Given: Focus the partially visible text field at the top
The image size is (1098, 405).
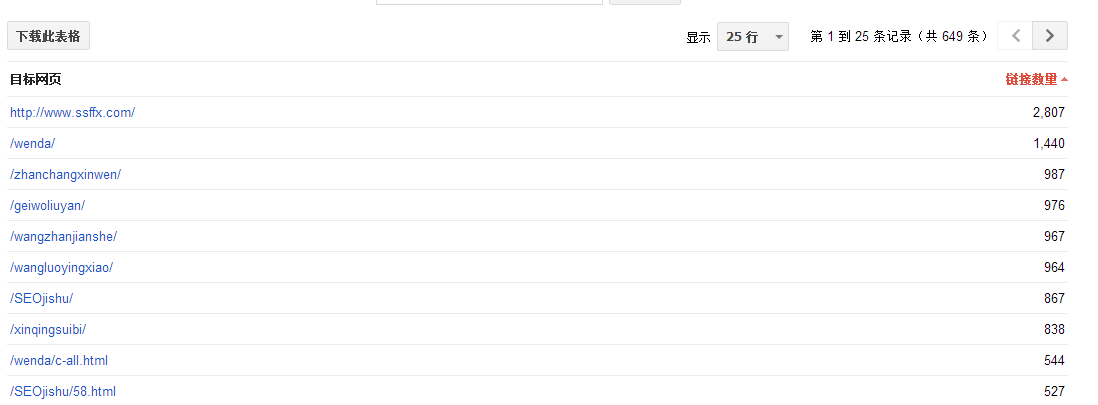Looking at the screenshot, I should pyautogui.click(x=489, y=2).
